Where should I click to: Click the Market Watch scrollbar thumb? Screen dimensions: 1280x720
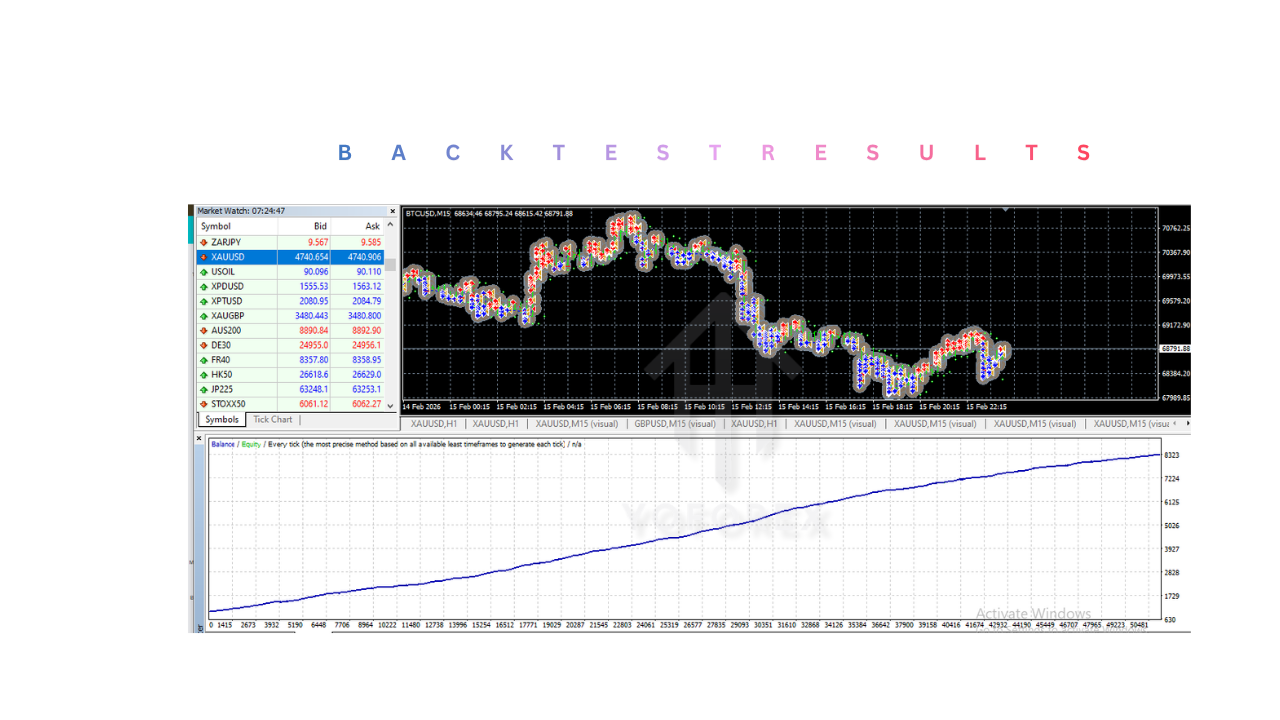coord(390,265)
